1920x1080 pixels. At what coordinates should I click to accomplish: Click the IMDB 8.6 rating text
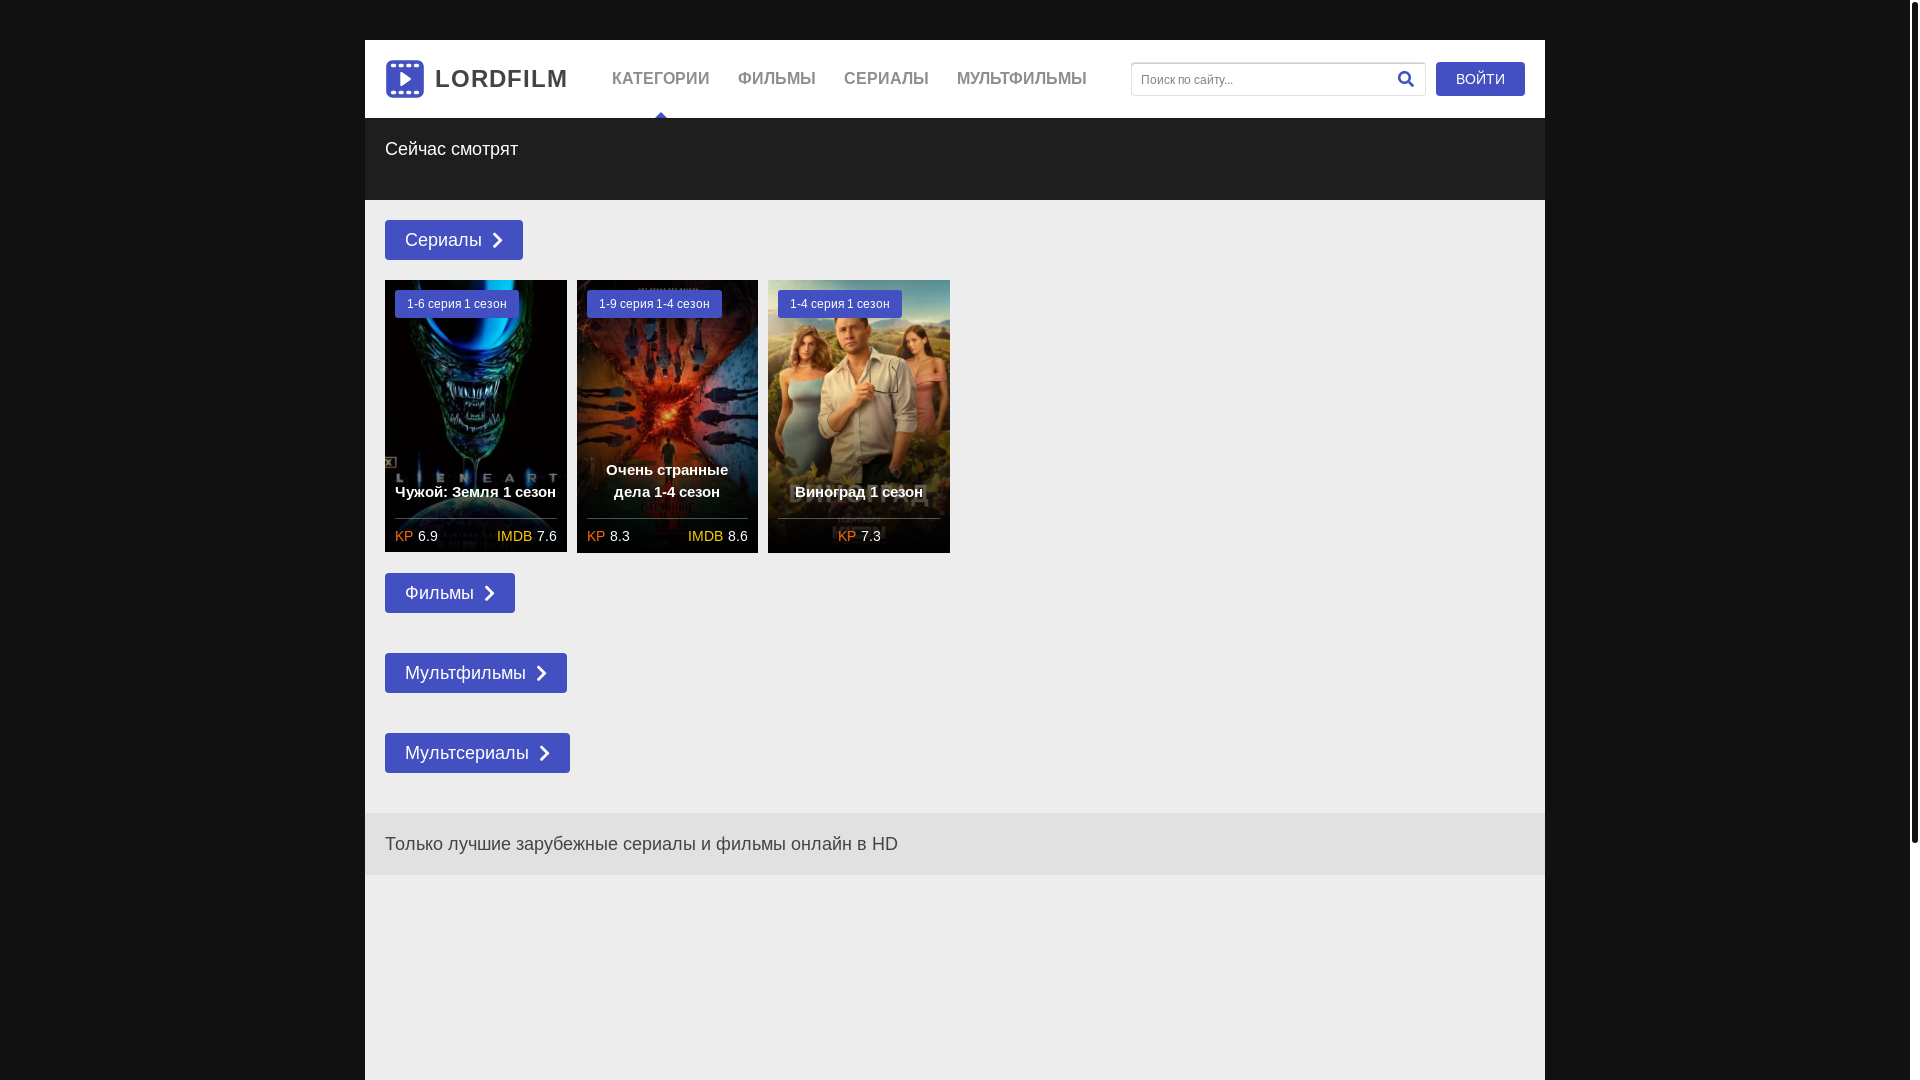point(718,536)
